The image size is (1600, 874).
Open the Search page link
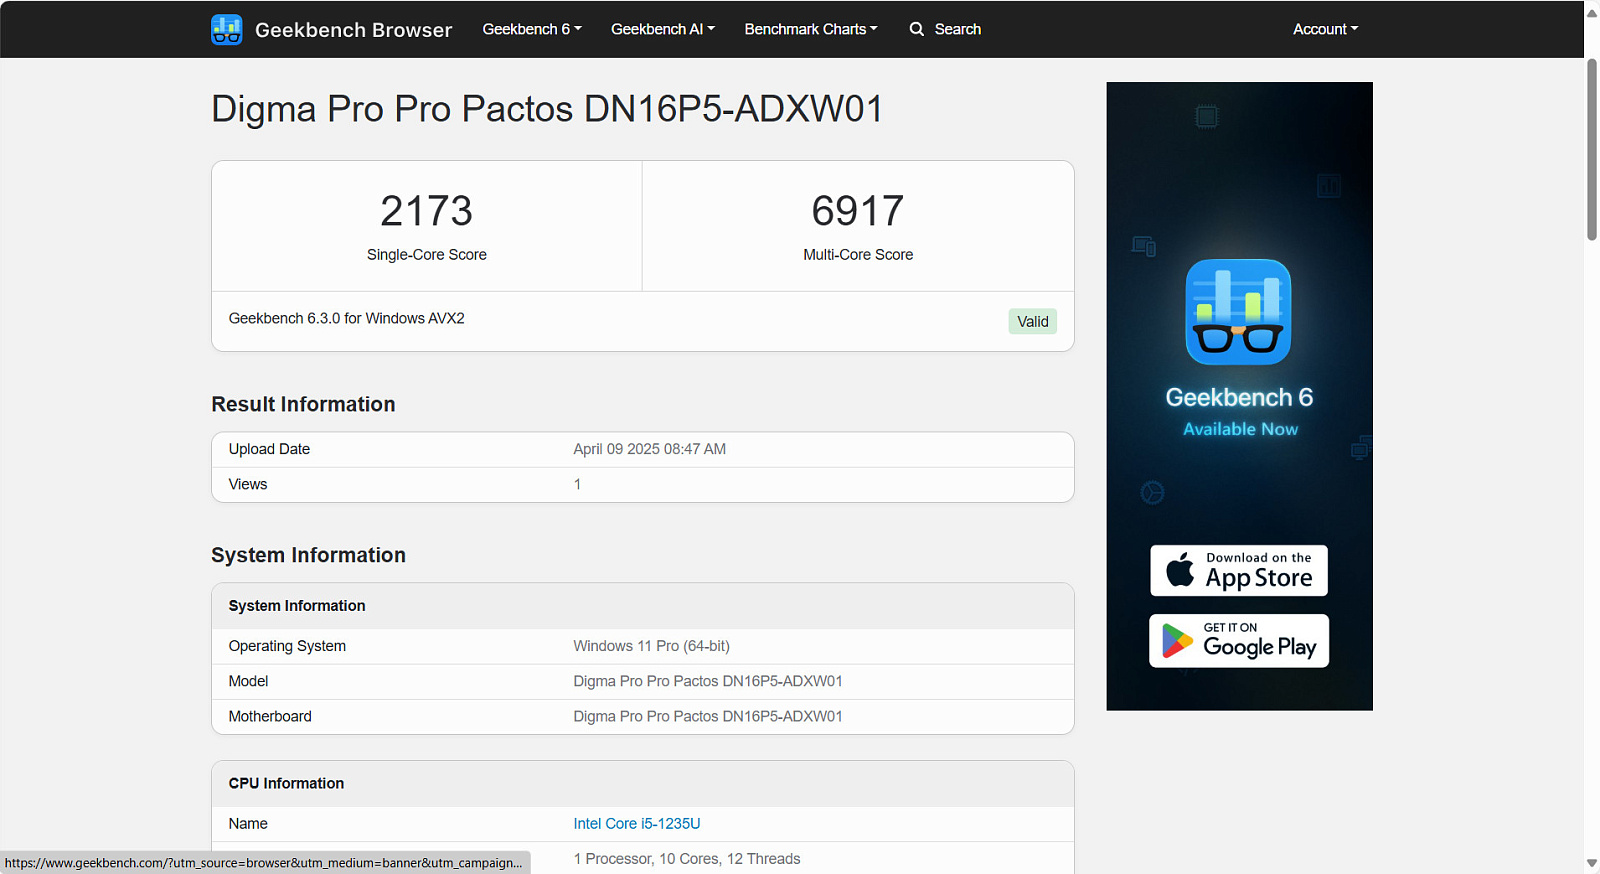tap(945, 29)
